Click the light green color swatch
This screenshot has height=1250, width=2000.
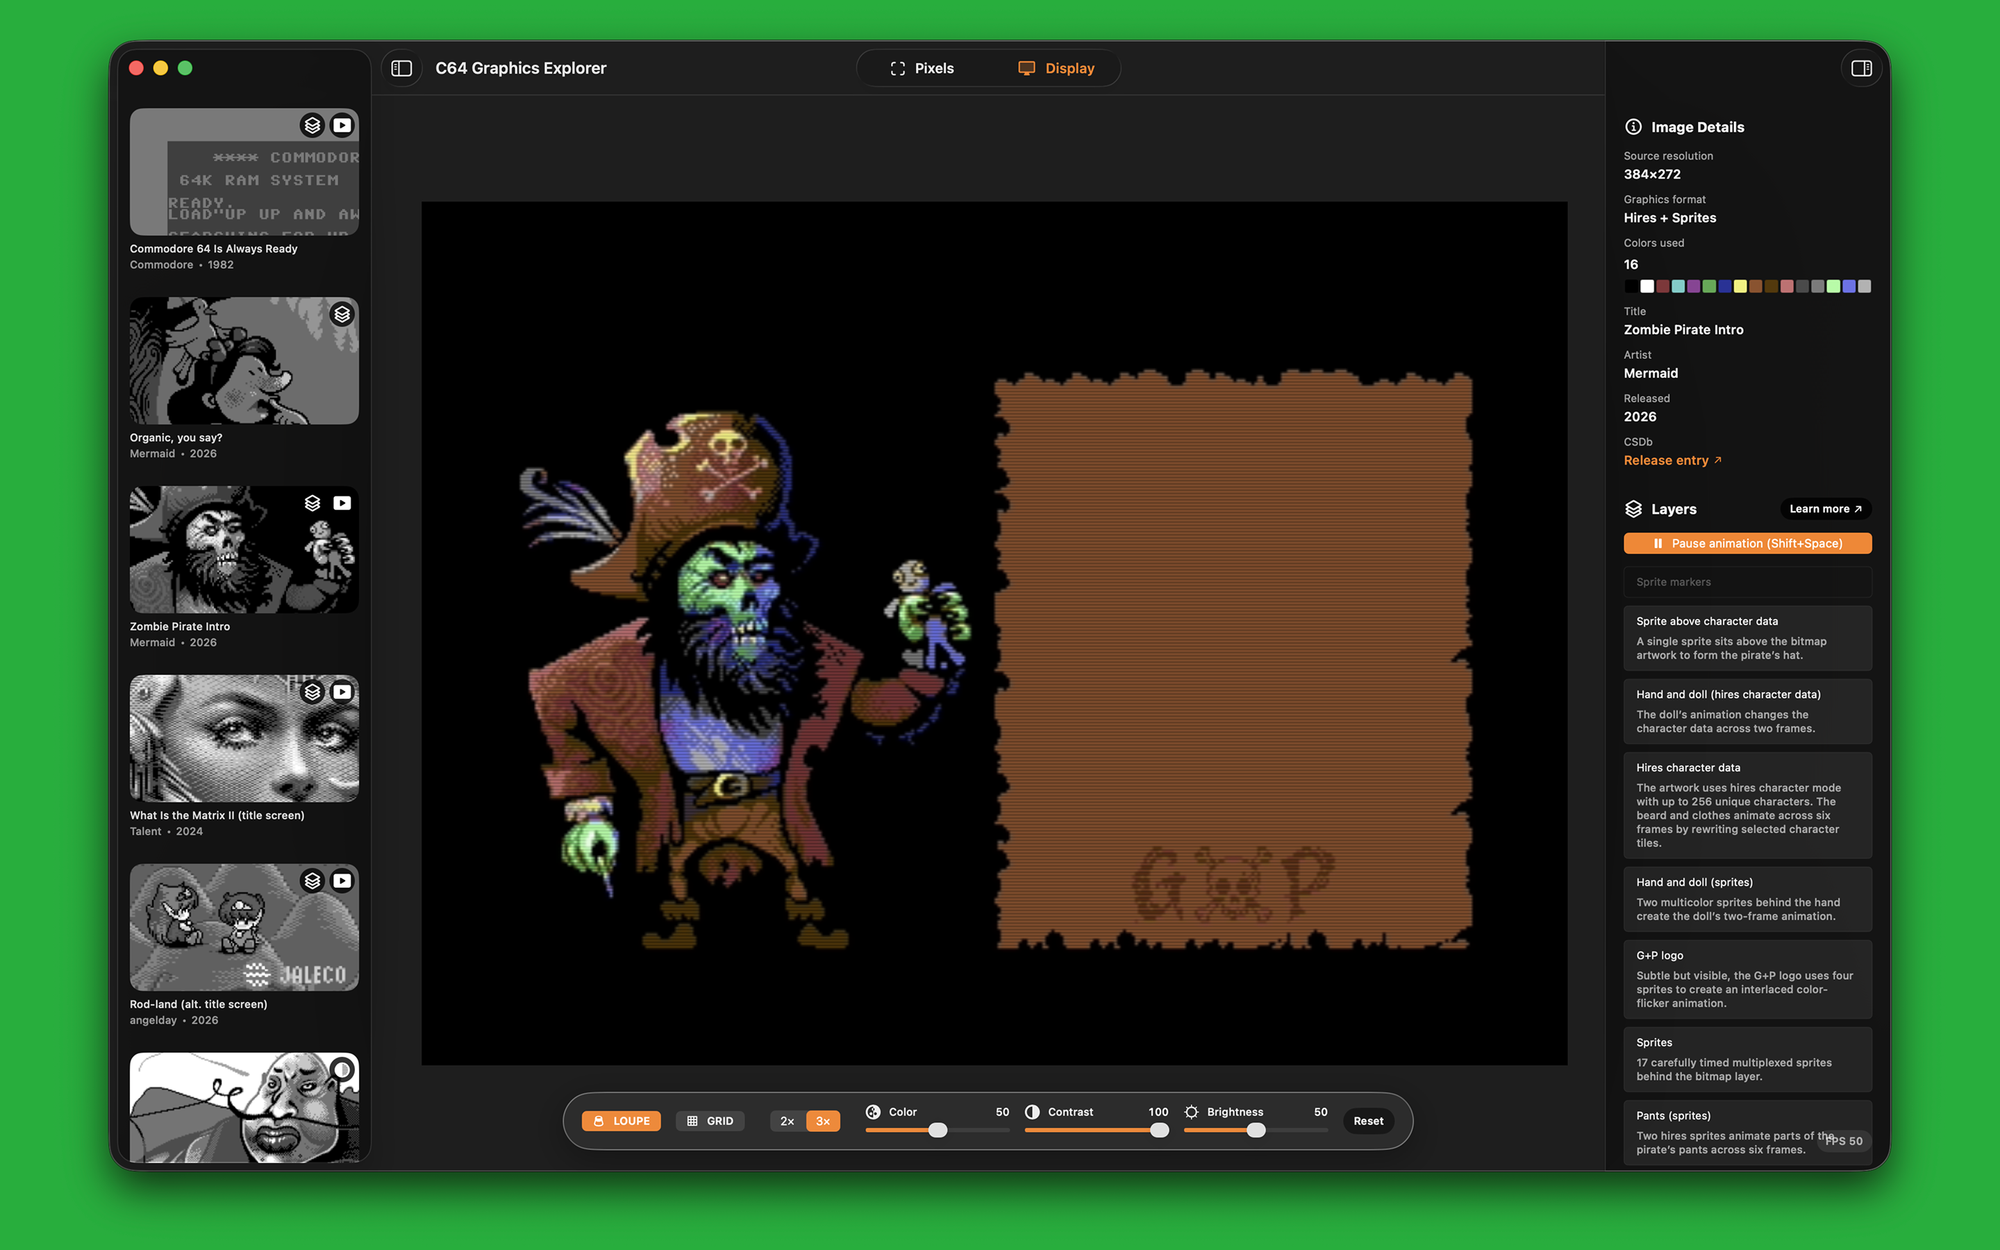pos(1833,286)
